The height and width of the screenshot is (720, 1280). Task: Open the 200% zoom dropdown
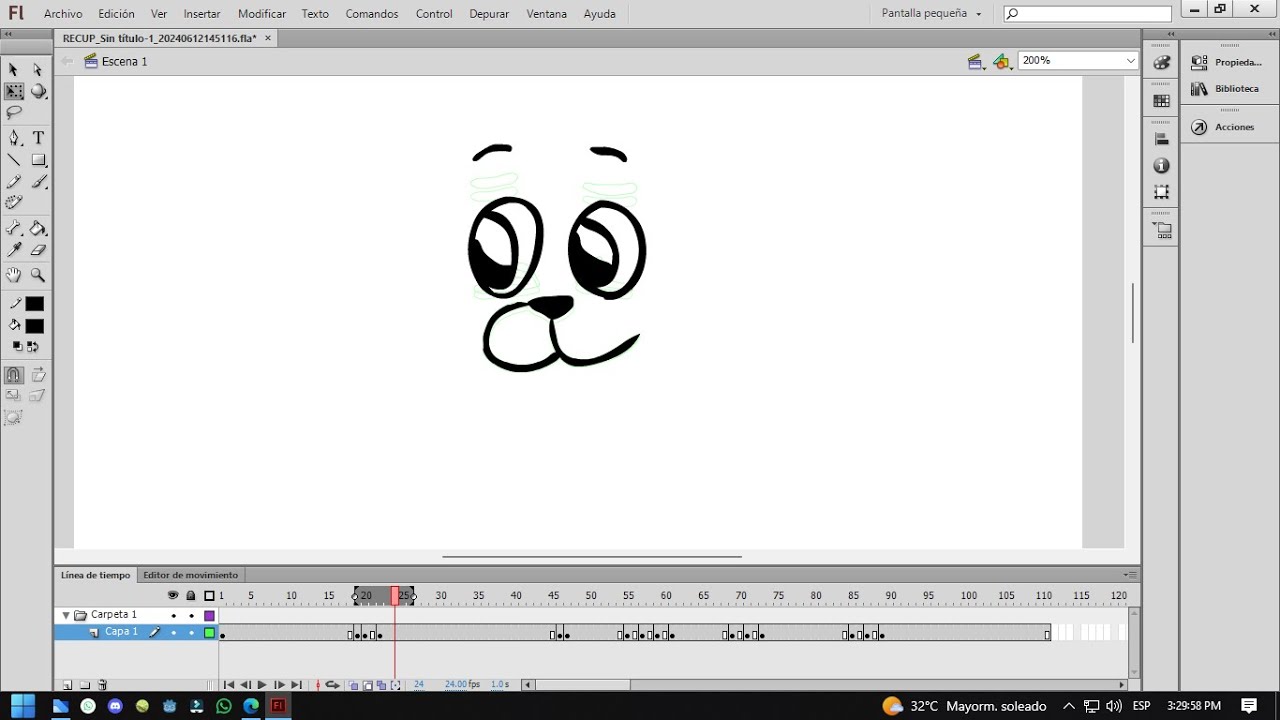(x=1131, y=61)
